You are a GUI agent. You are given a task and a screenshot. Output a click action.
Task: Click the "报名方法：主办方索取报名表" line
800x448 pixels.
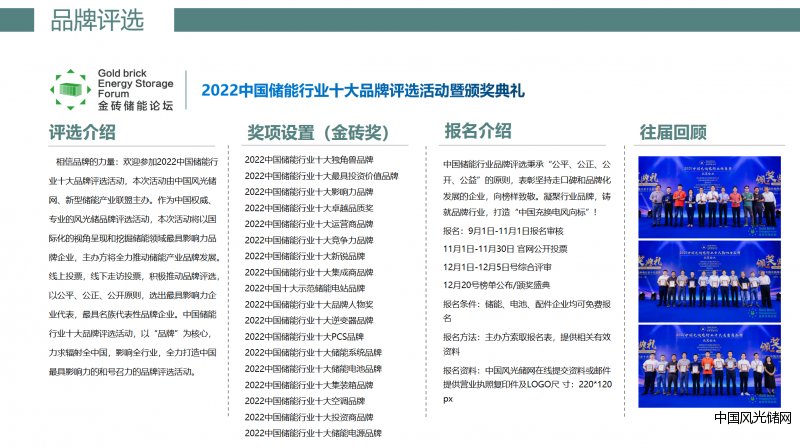(527, 344)
